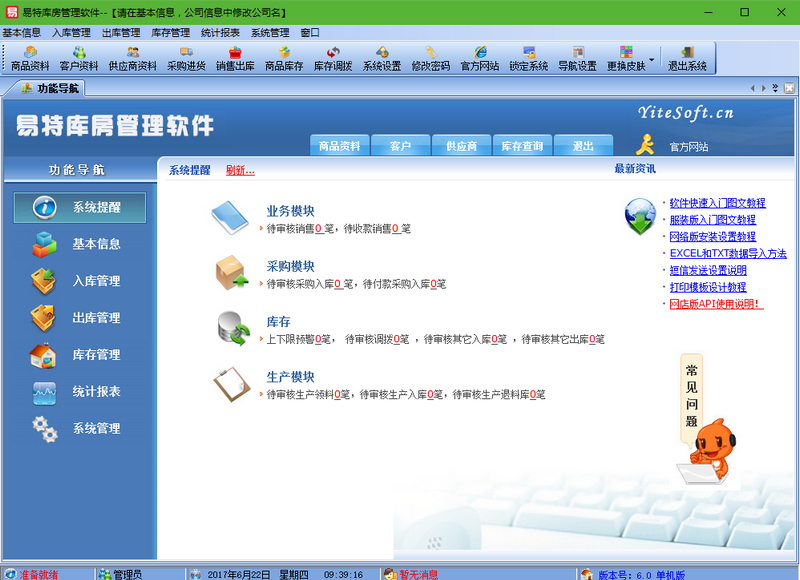The width and height of the screenshot is (800, 580).
Task: Click the 业务模块 folder icon
Action: [230, 217]
